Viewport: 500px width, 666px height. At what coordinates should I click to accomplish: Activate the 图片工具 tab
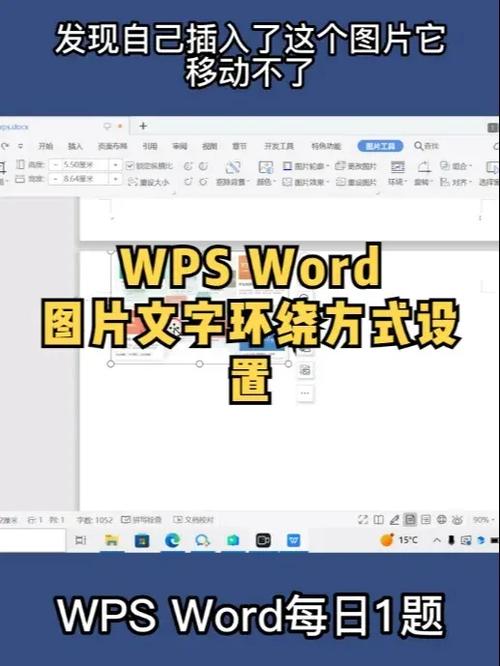(x=380, y=146)
